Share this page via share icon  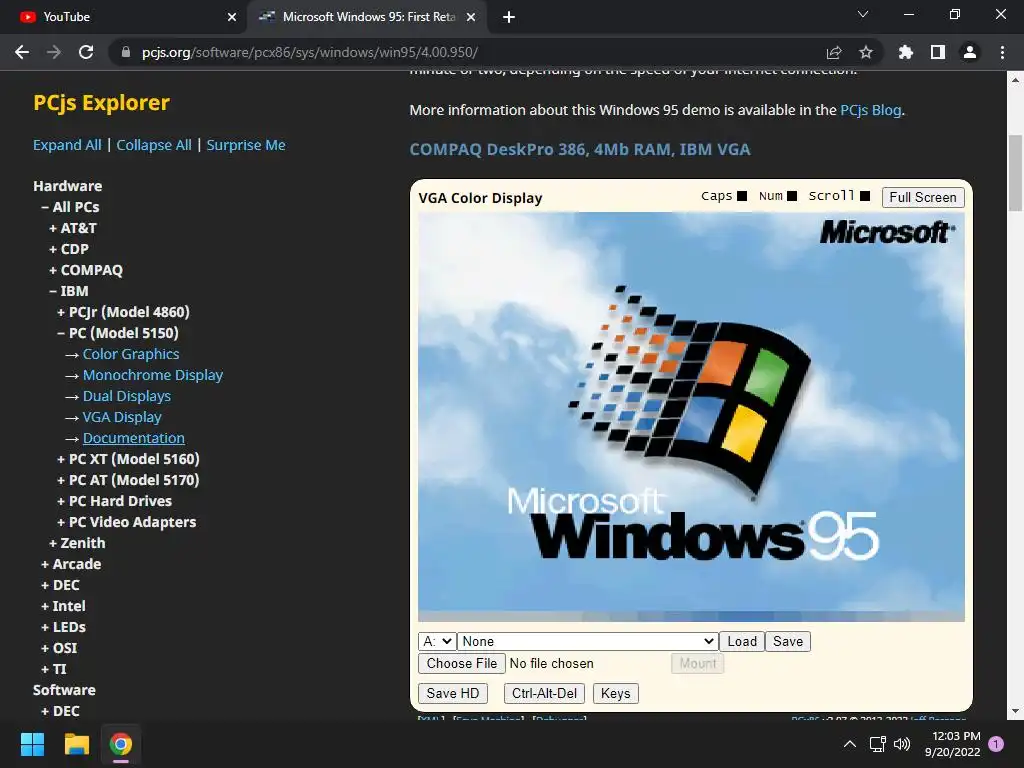coord(834,52)
